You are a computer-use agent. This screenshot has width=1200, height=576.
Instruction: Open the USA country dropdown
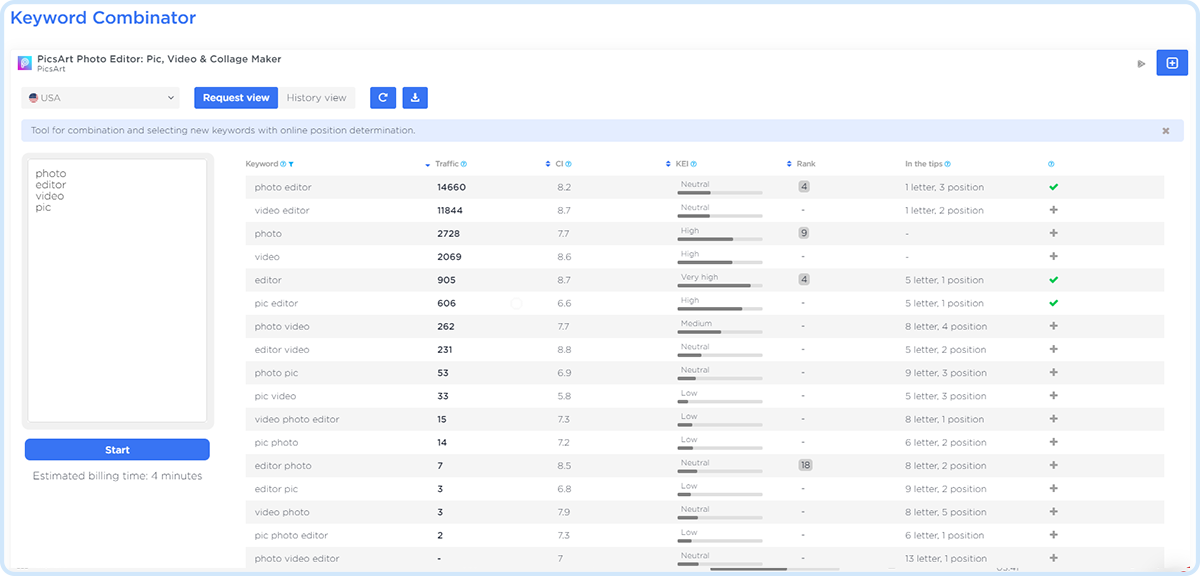[x=101, y=98]
